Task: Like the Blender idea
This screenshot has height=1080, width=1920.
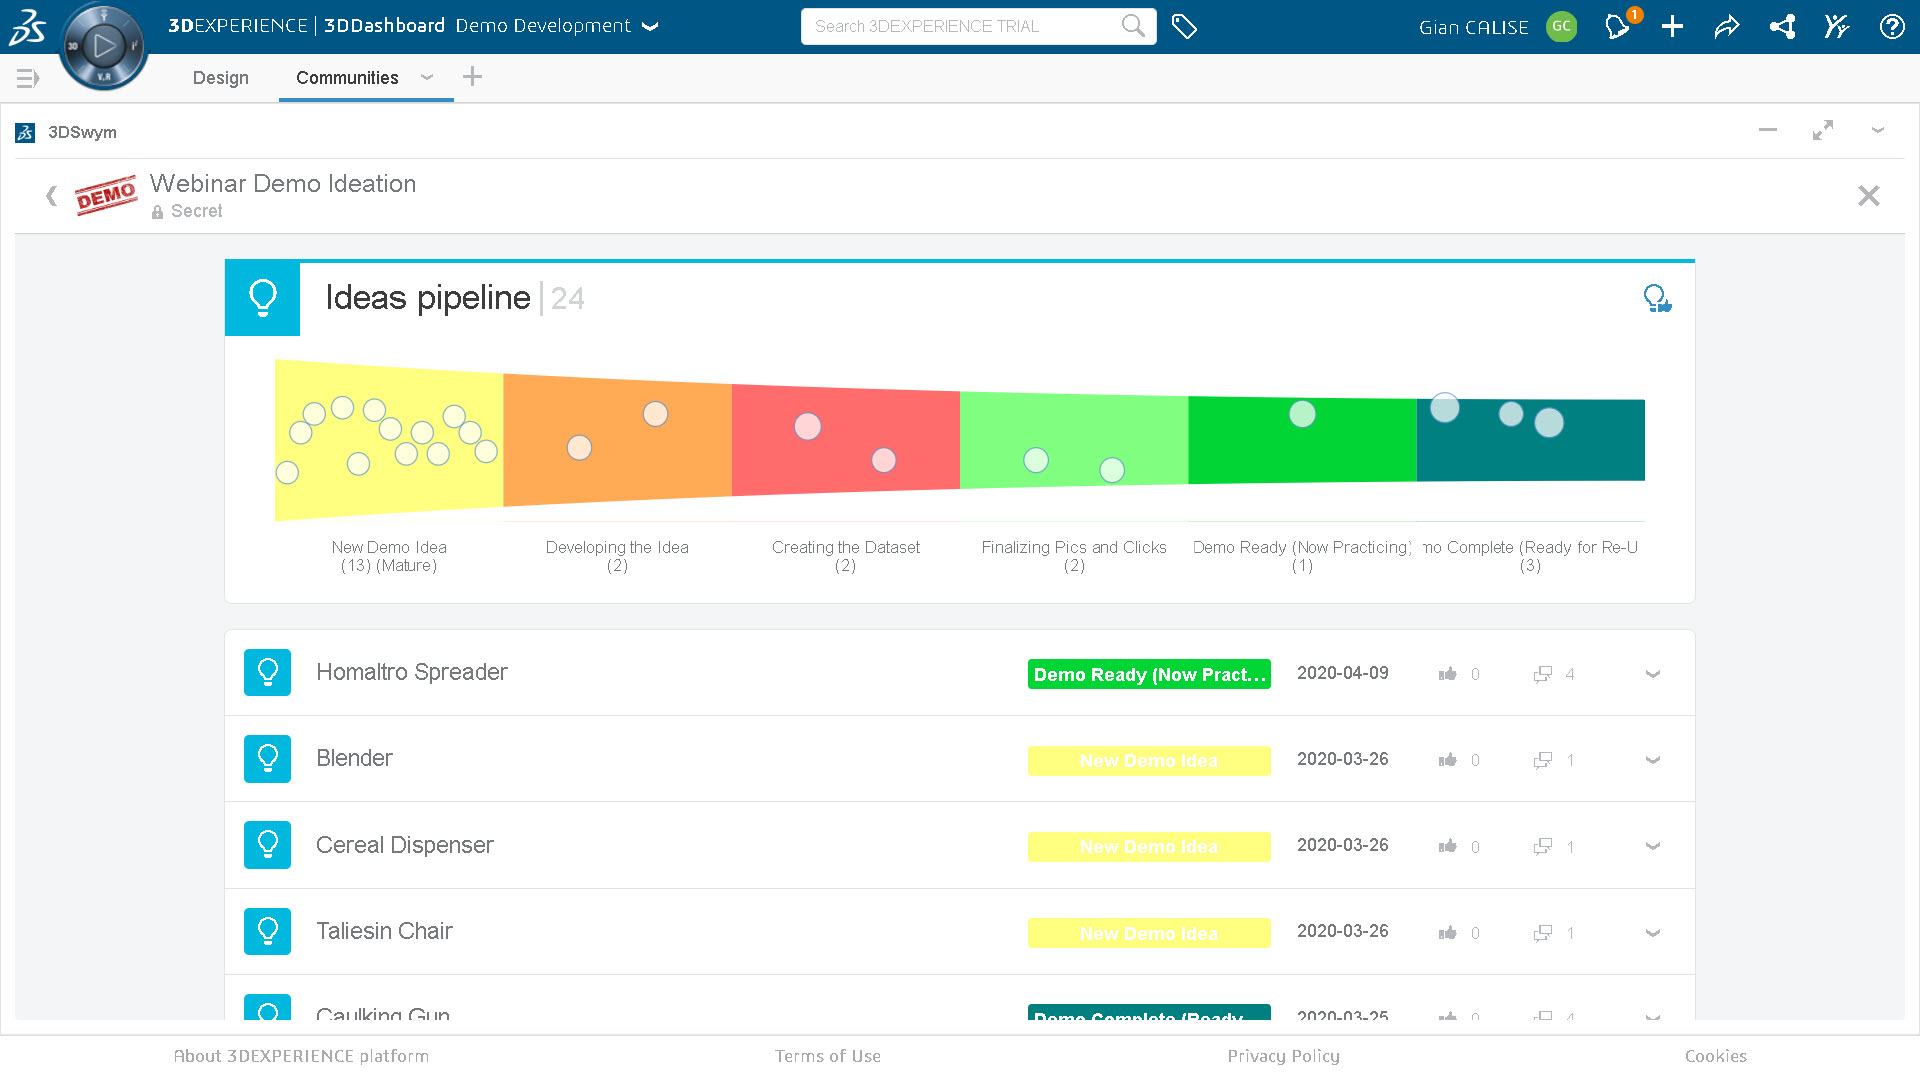Action: click(x=1447, y=759)
